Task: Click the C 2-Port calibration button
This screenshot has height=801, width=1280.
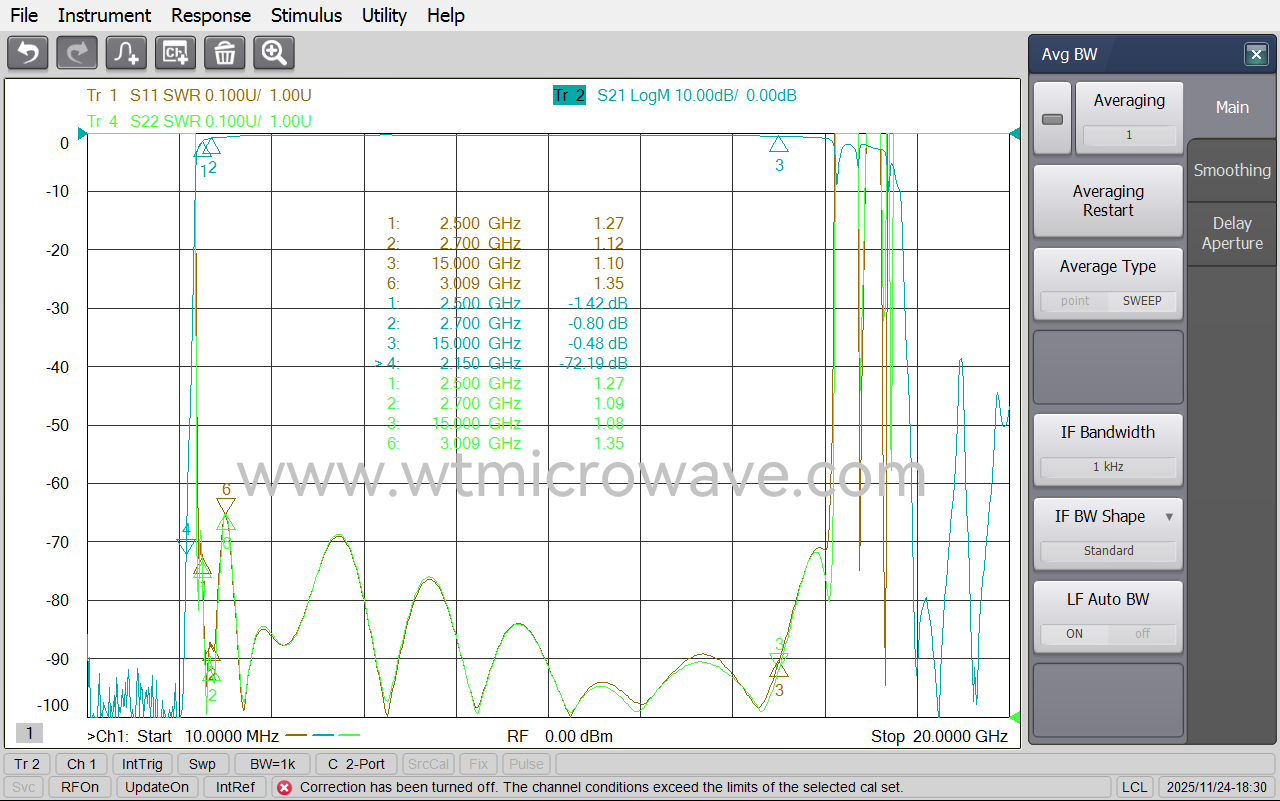Action: [x=356, y=764]
